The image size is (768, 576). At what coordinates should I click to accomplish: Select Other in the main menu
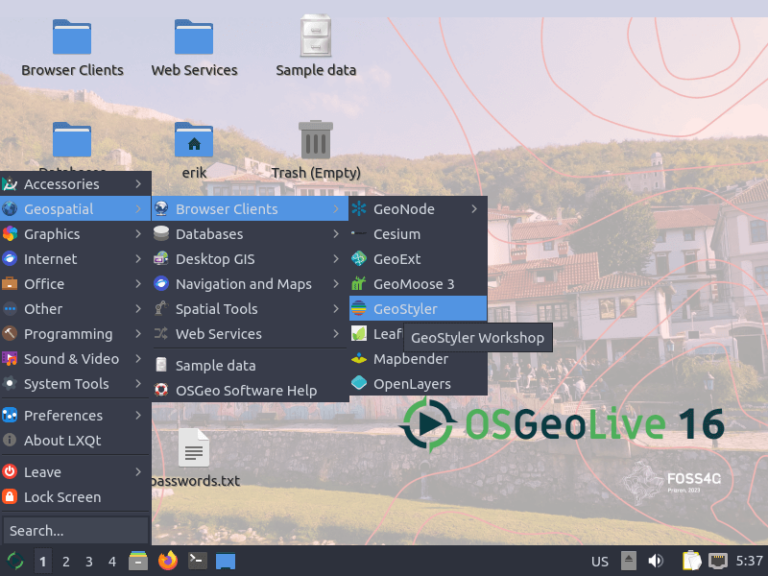[x=75, y=309]
